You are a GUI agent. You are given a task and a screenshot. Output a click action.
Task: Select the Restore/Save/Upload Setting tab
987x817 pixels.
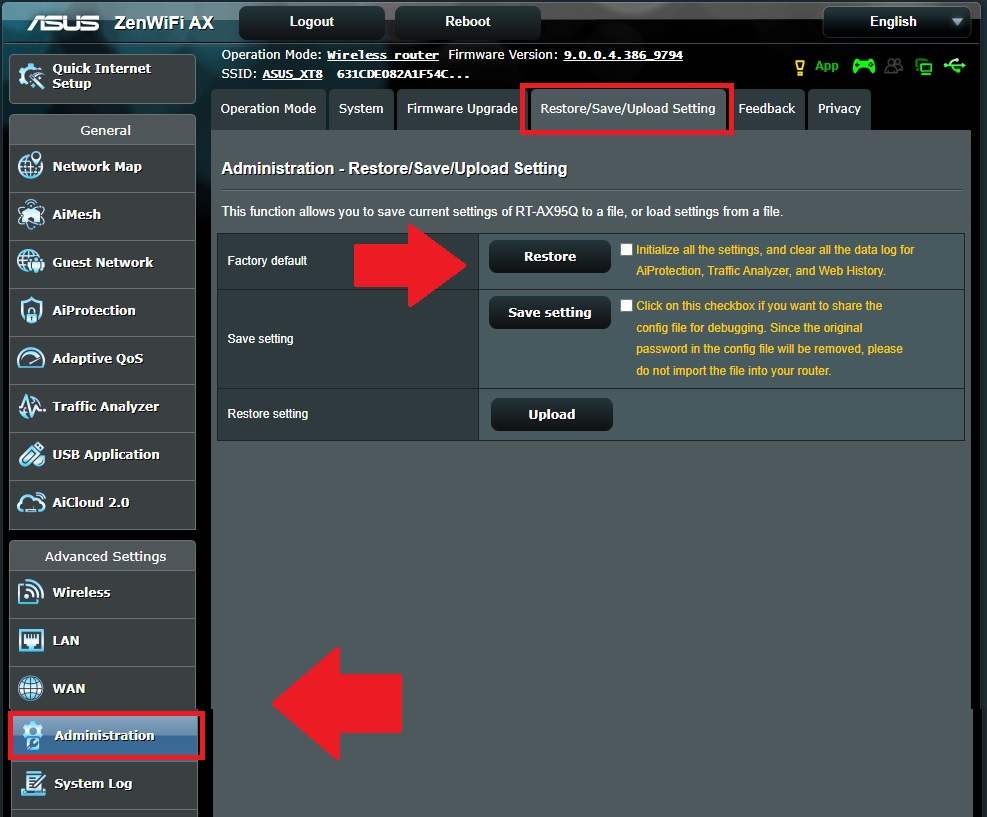click(628, 109)
